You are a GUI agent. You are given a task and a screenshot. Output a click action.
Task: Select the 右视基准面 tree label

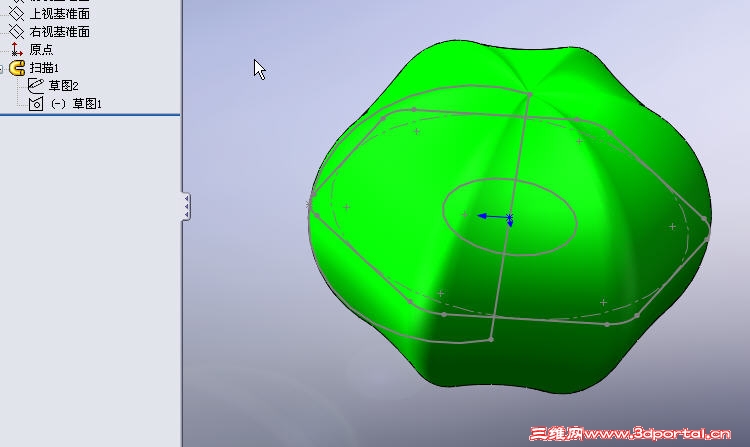click(59, 32)
